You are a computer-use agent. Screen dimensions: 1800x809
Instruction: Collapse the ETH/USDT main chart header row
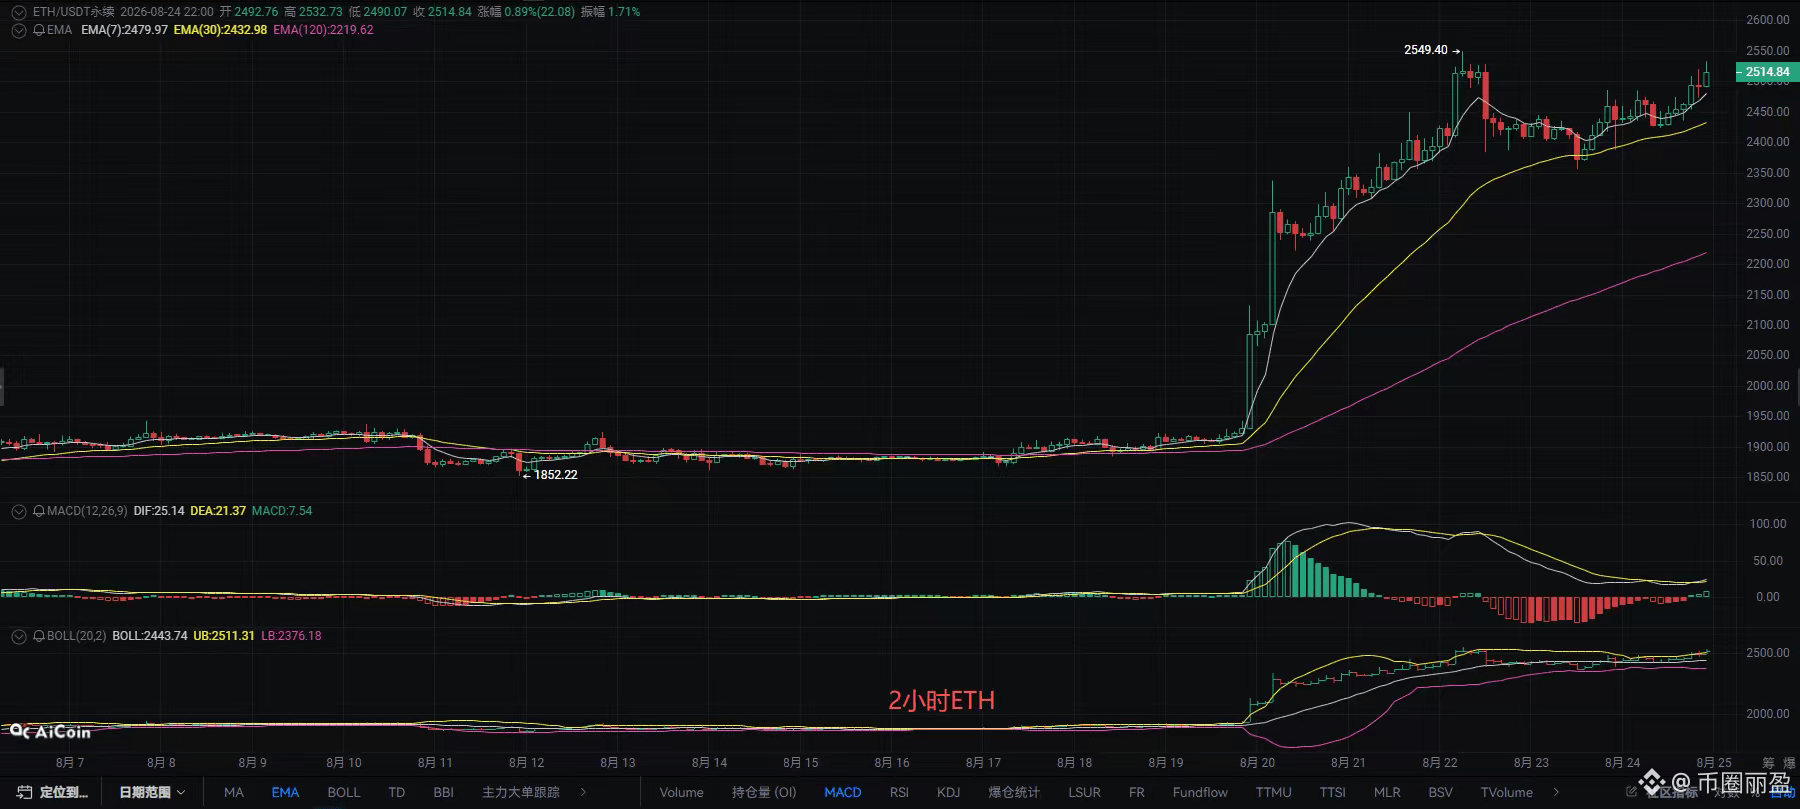pos(18,12)
